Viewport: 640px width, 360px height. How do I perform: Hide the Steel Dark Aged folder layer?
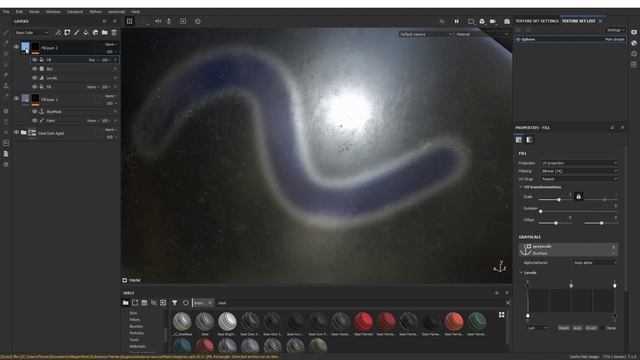[16, 132]
